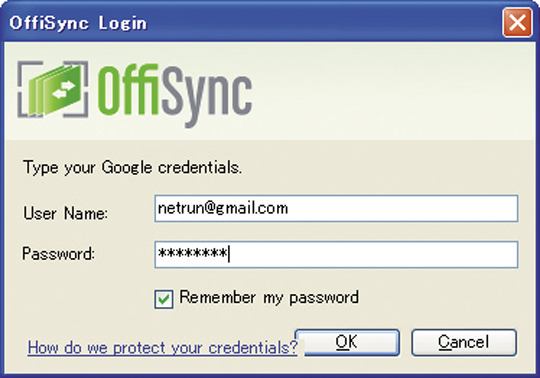The width and height of the screenshot is (540, 378).
Task: Click the "Type your Google credentials." text
Action: pyautogui.click(x=133, y=168)
